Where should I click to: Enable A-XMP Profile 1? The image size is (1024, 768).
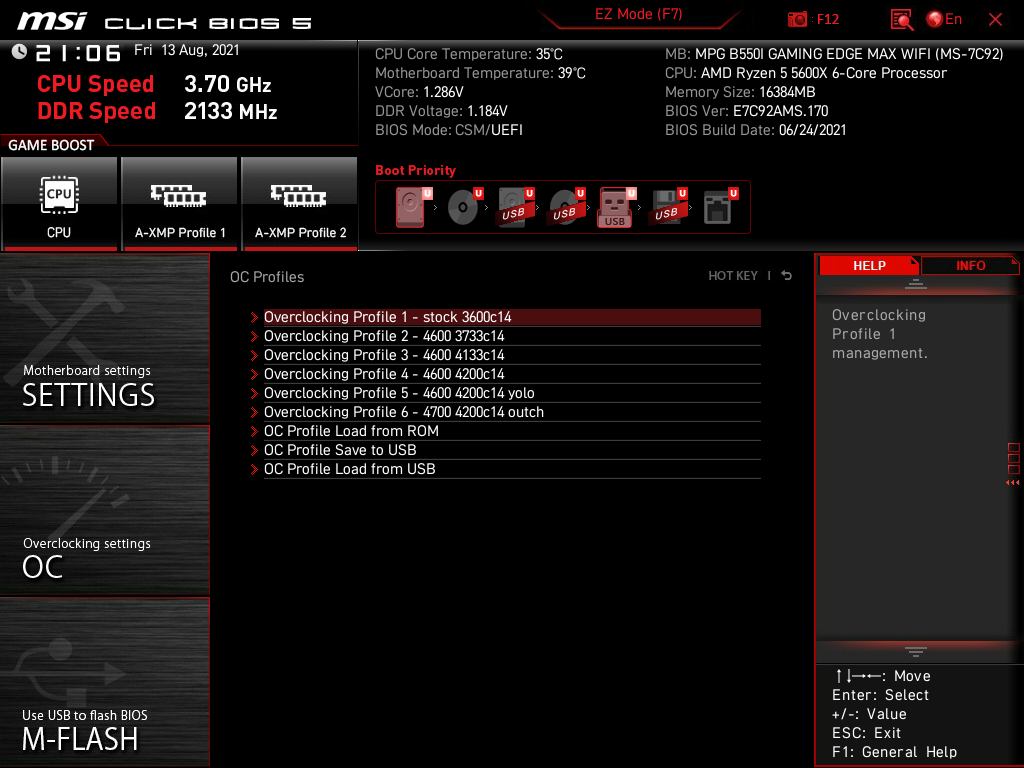[x=180, y=204]
